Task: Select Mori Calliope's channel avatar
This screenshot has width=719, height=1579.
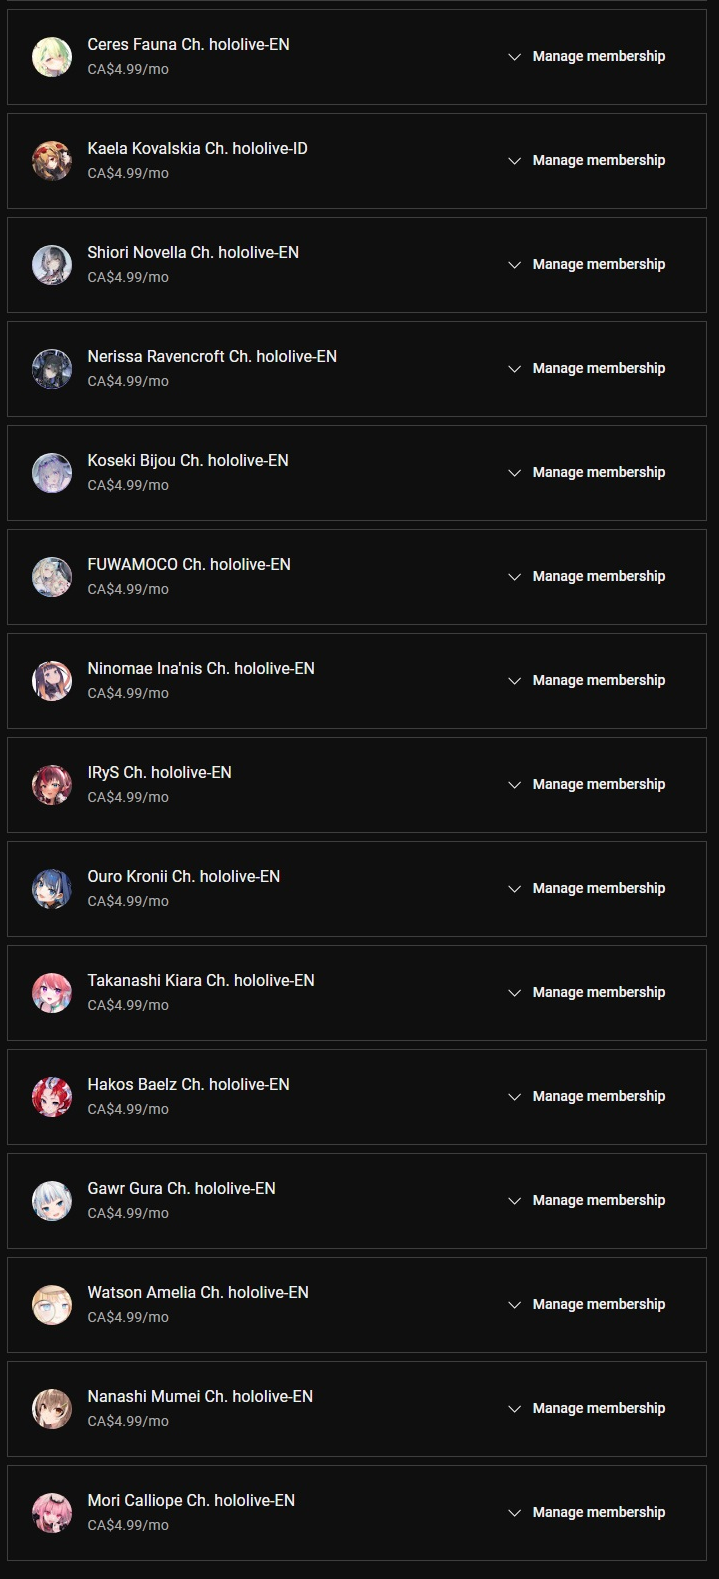Action: pyautogui.click(x=52, y=1513)
